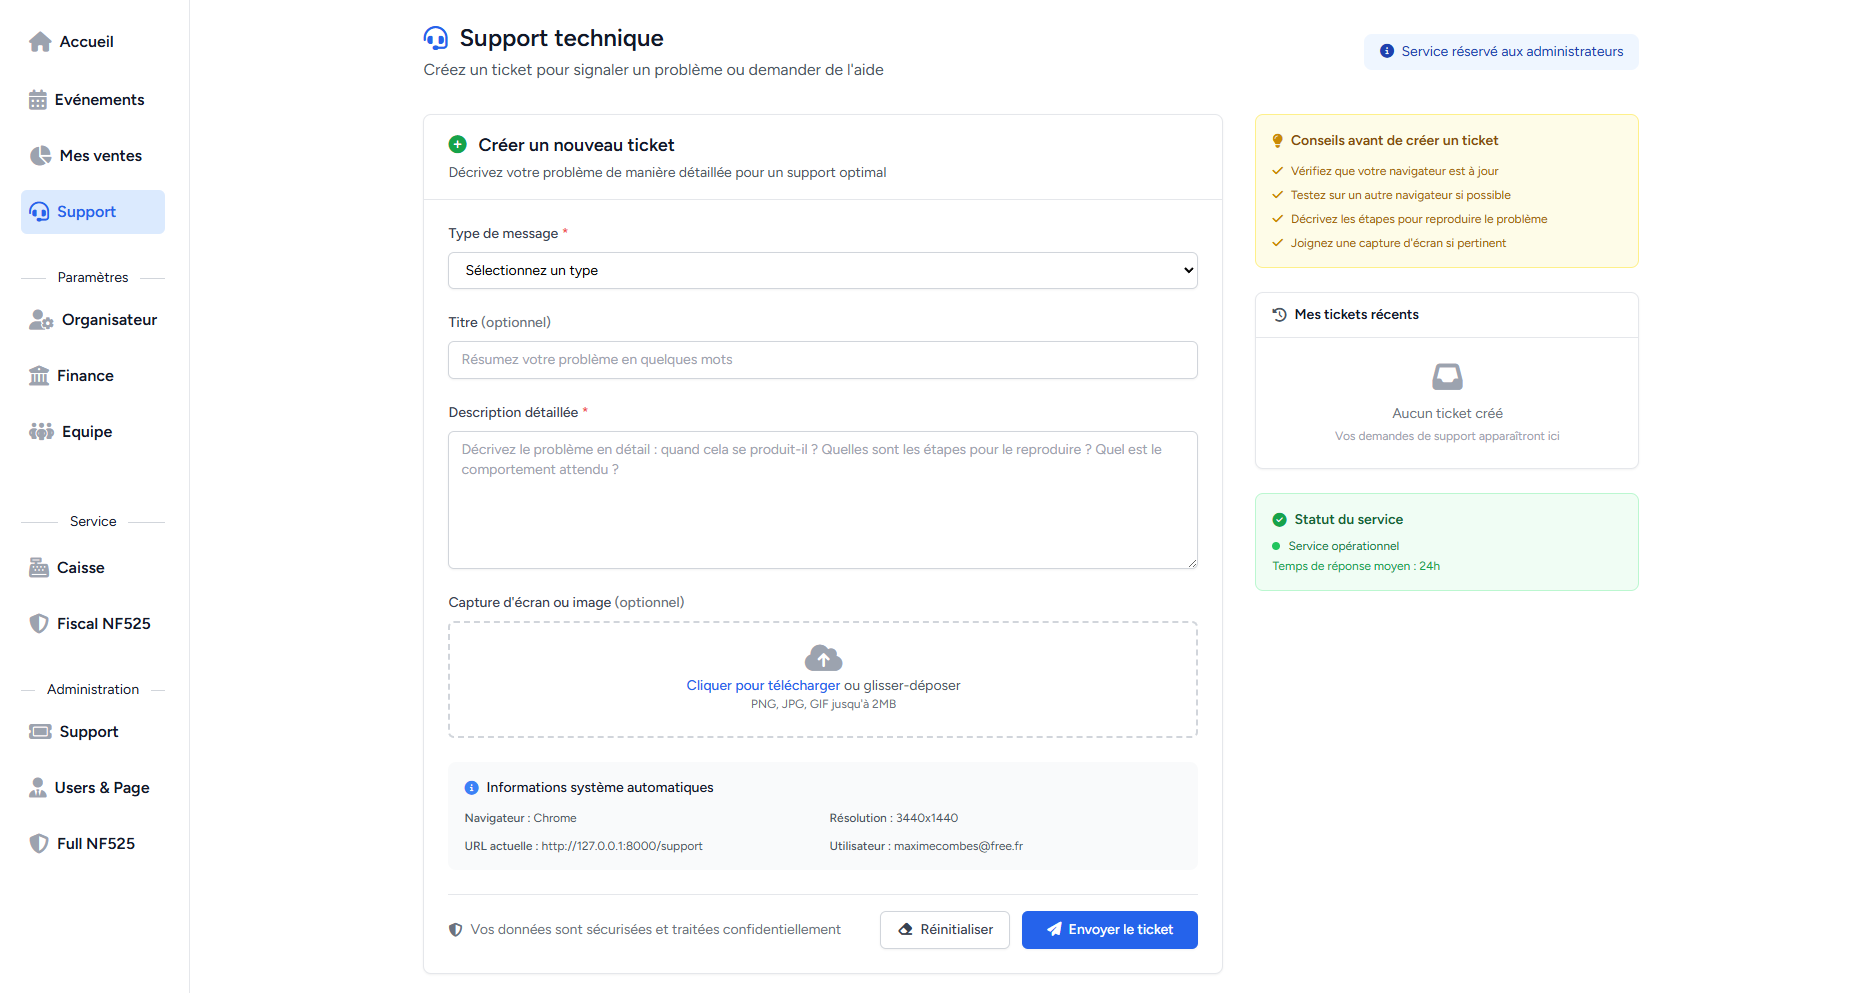Viewport: 1865px width, 993px height.
Task: Open the Equipe page
Action: click(x=93, y=432)
